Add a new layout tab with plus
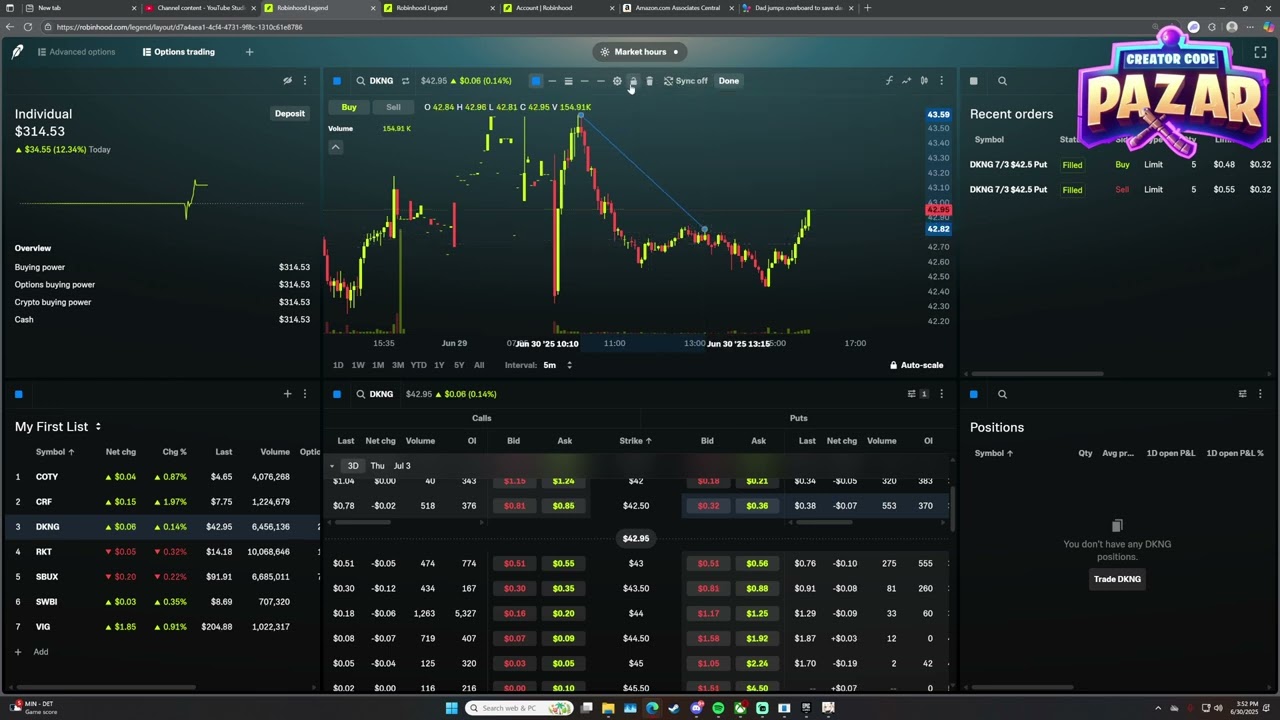 click(x=249, y=52)
